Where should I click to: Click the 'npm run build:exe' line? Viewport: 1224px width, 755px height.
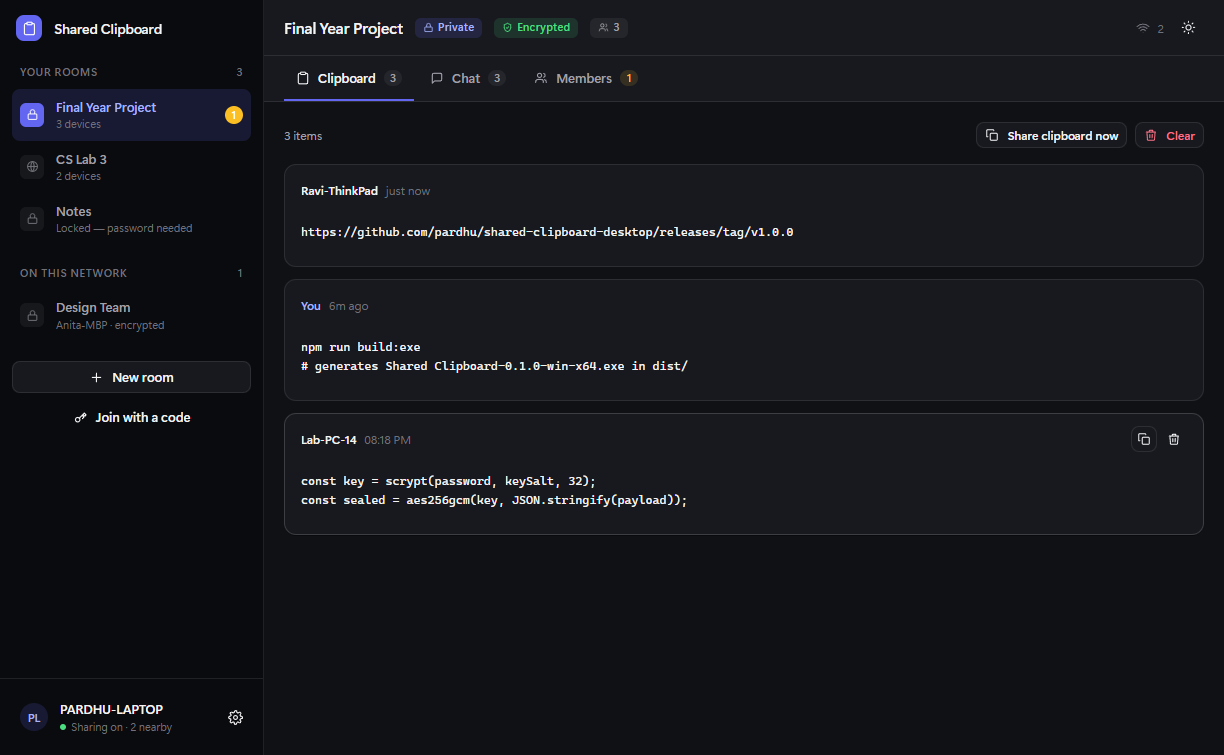[x=361, y=347]
